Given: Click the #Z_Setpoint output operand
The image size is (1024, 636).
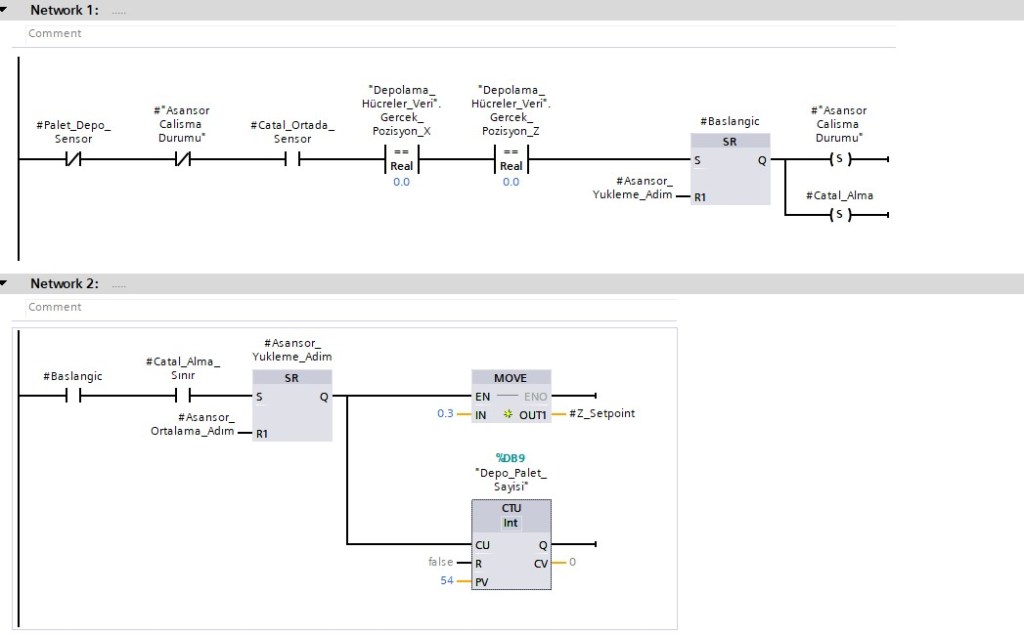Looking at the screenshot, I should pos(602,413).
